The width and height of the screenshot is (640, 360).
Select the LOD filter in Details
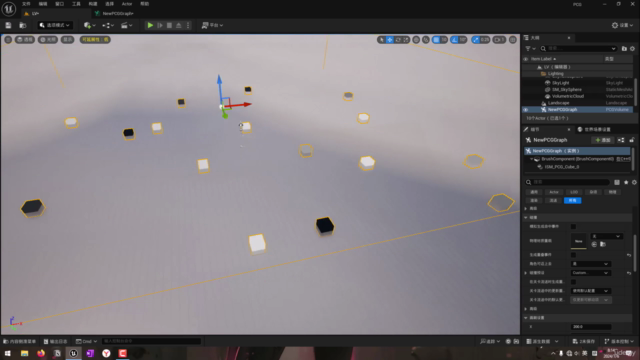pyautogui.click(x=574, y=192)
